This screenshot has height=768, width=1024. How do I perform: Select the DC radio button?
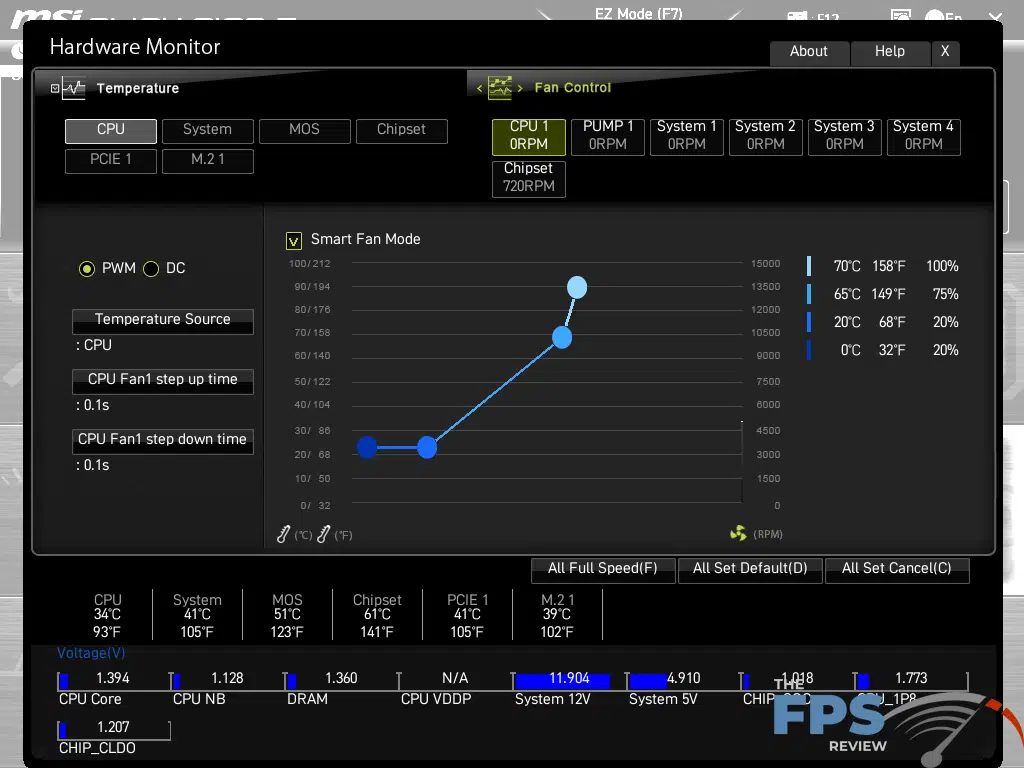pyautogui.click(x=151, y=268)
